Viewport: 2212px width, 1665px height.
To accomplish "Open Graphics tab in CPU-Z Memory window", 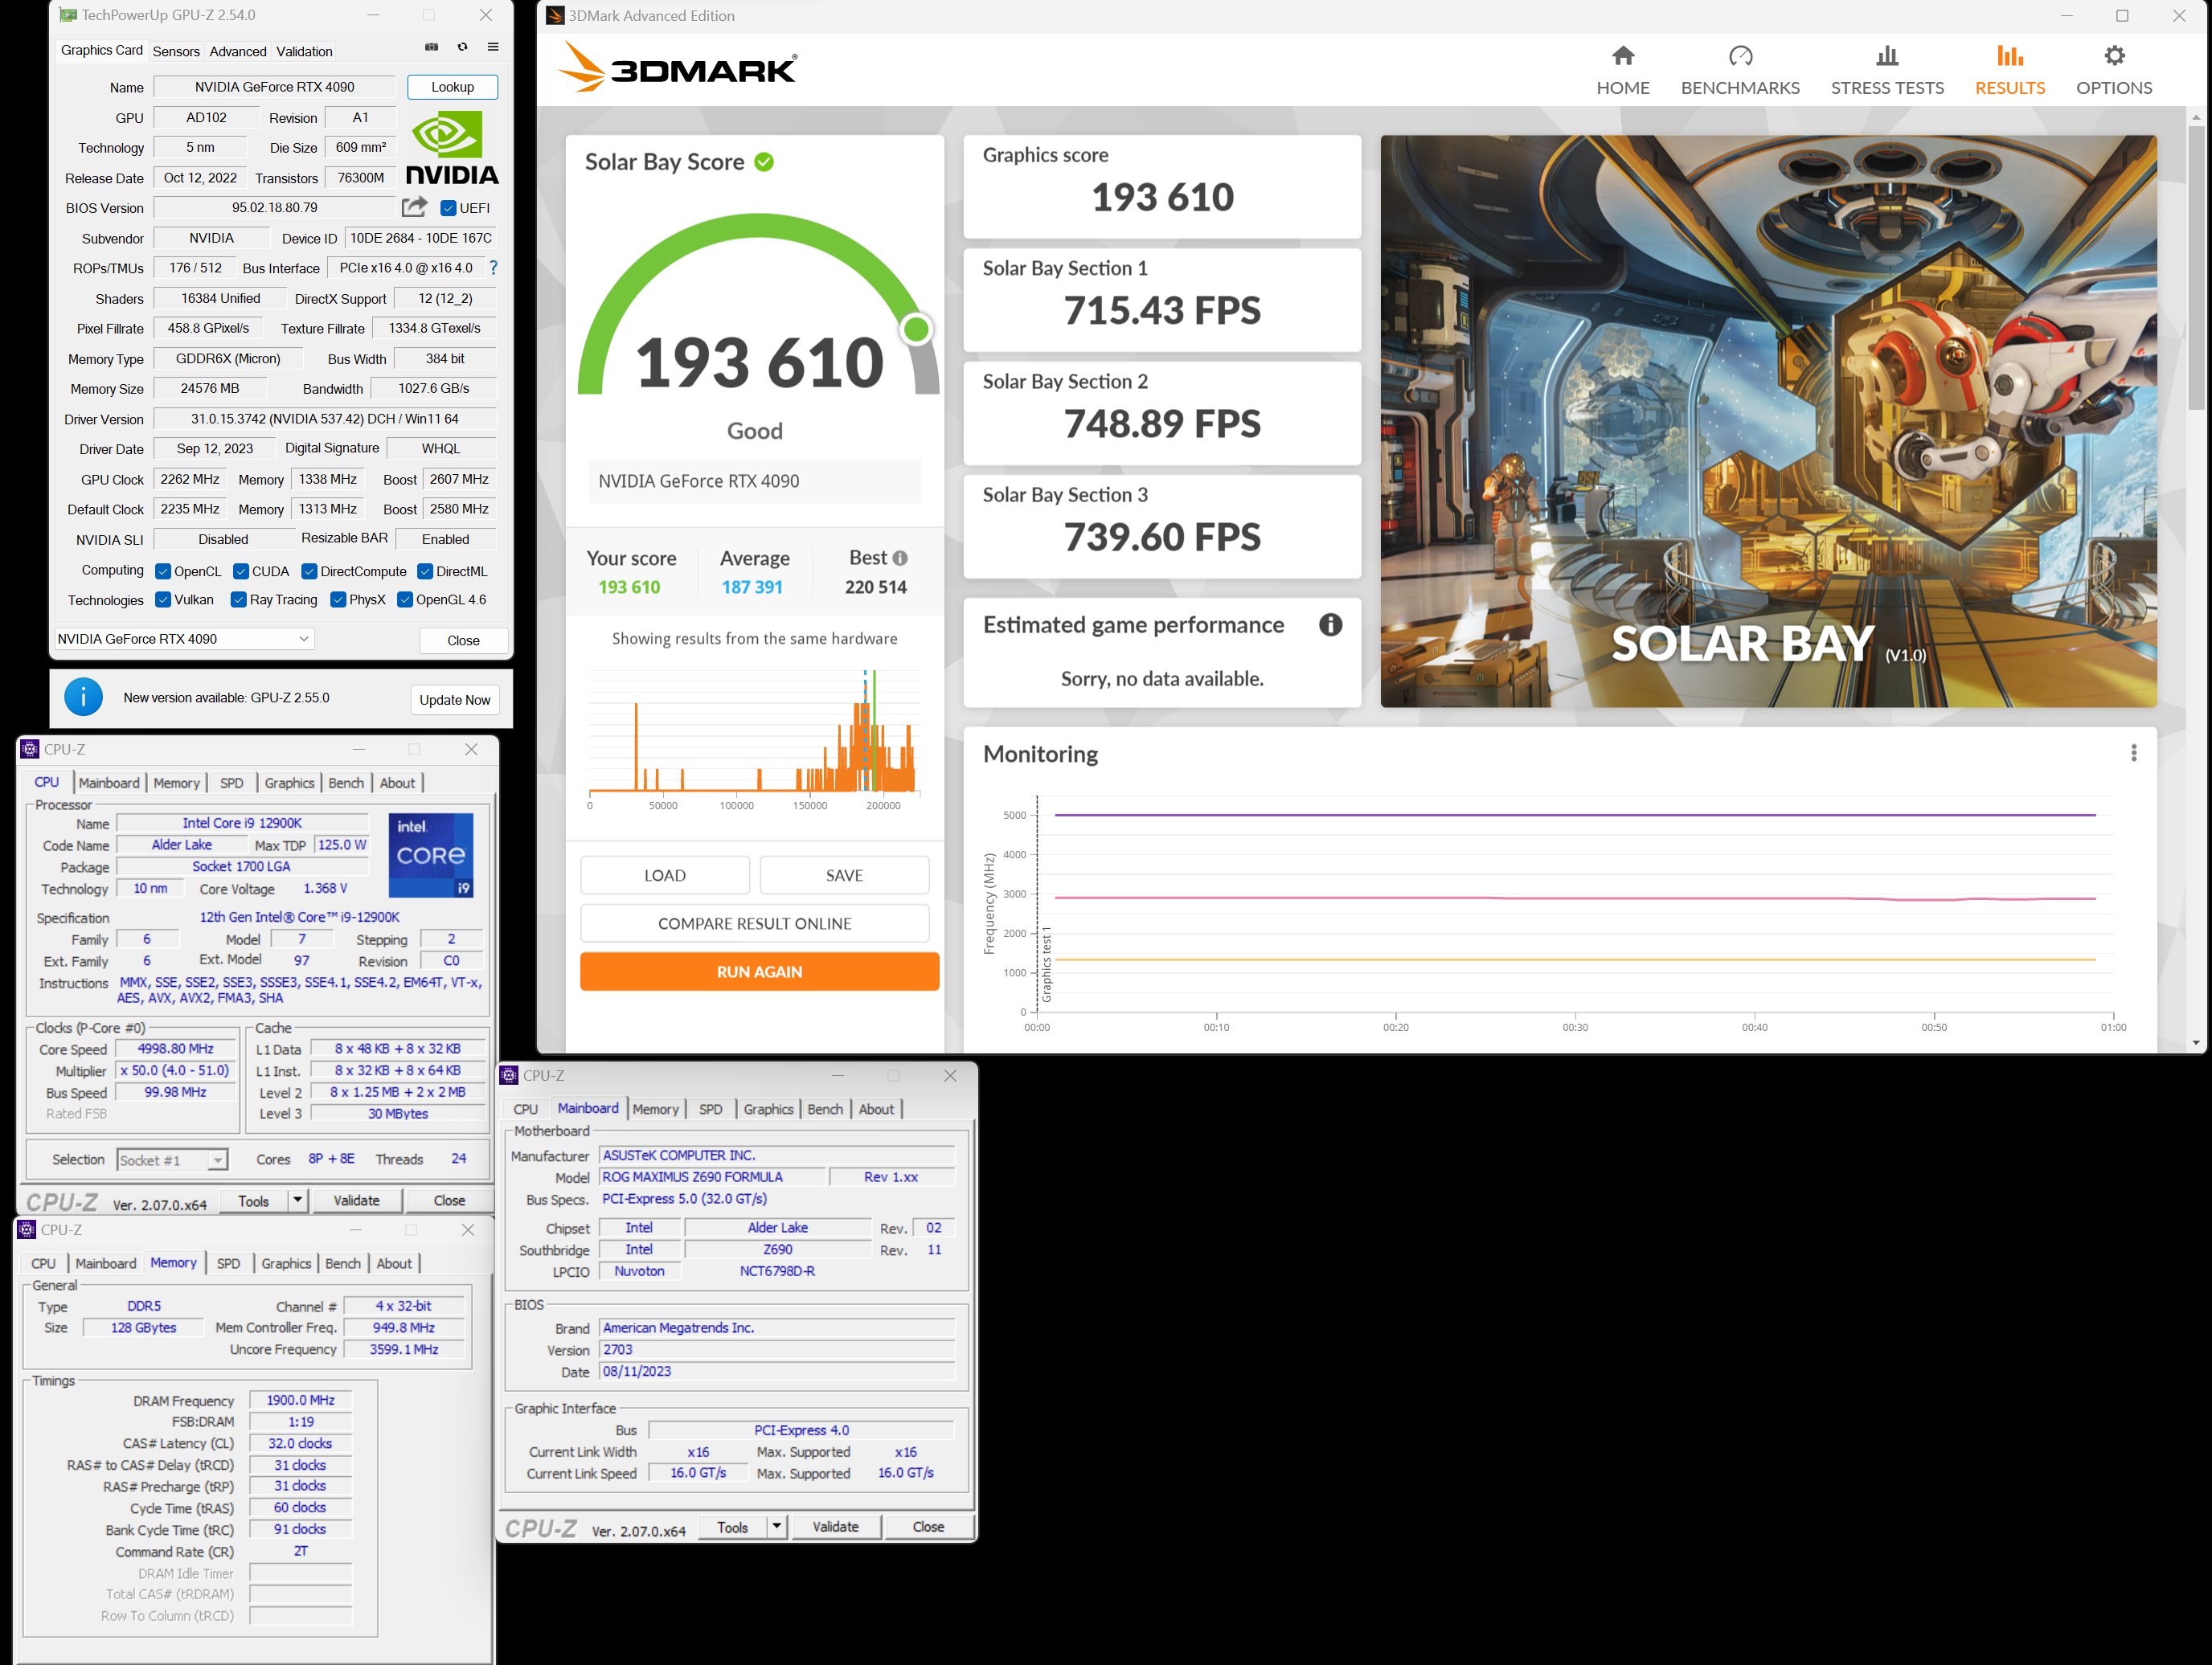I will click(286, 1263).
